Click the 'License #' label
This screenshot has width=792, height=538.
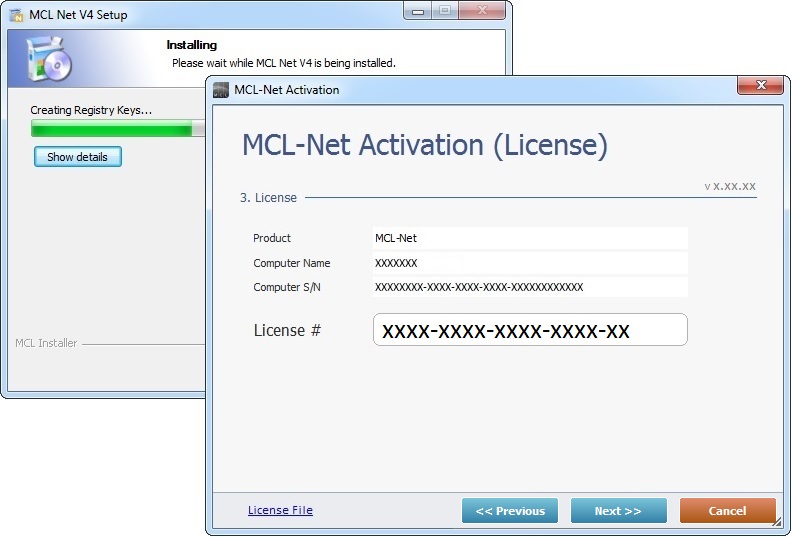(287, 330)
